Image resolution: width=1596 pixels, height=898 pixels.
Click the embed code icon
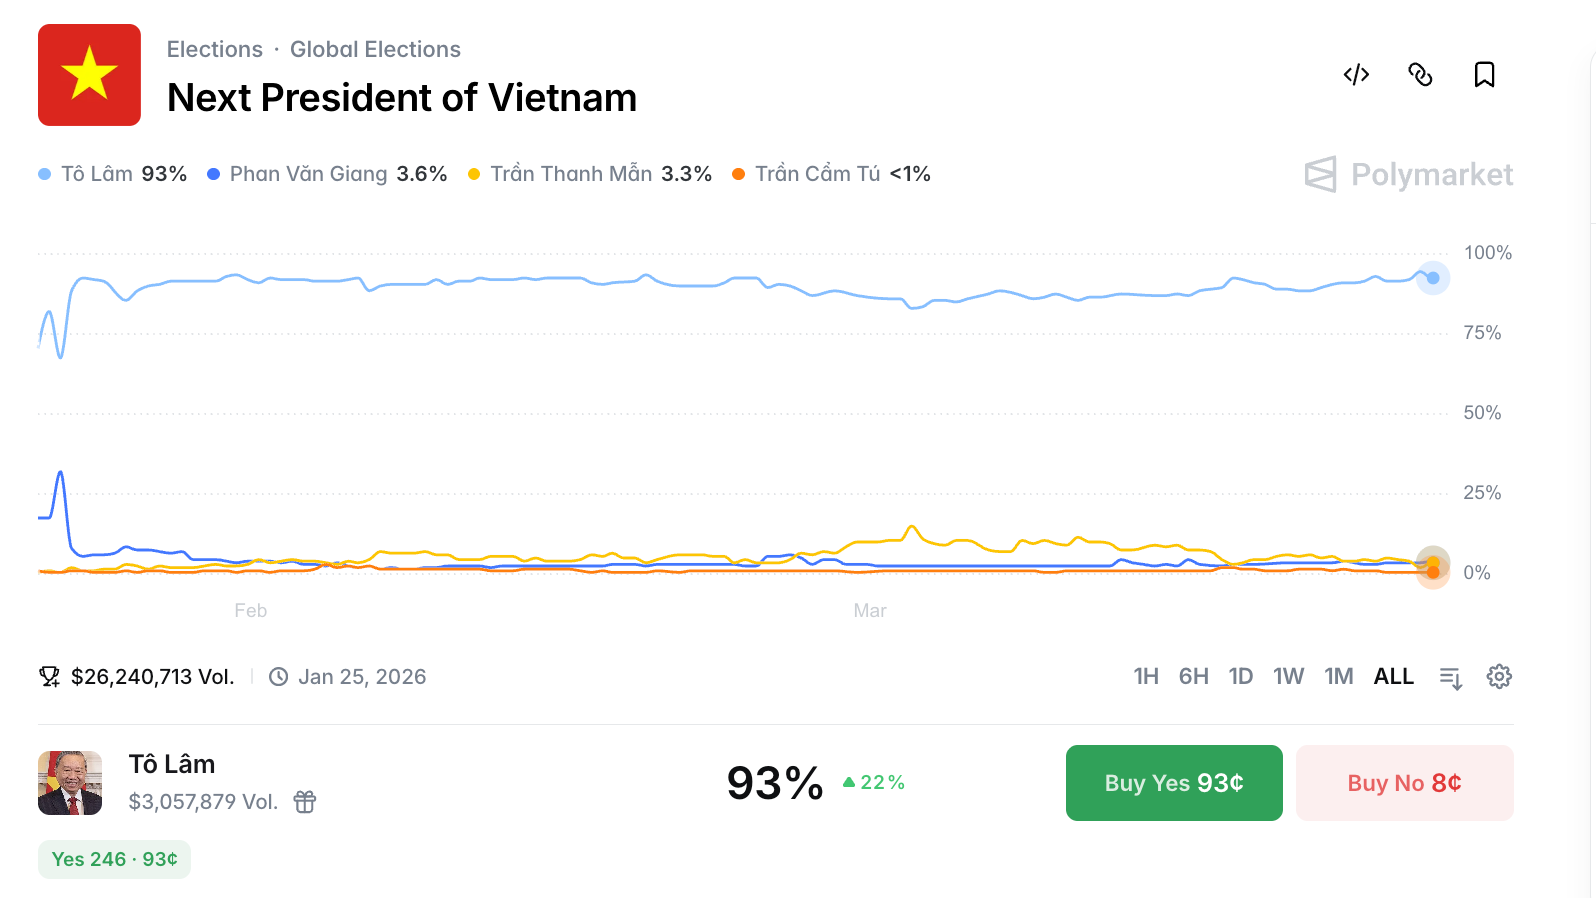coord(1356,75)
